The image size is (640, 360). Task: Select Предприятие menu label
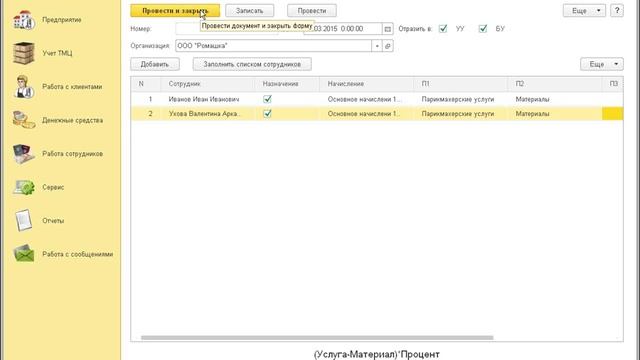(x=62, y=20)
